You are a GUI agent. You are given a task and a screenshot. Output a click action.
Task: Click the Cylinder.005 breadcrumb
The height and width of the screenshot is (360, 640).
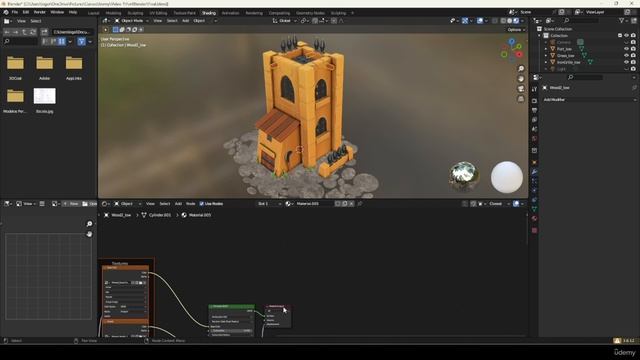[156, 215]
